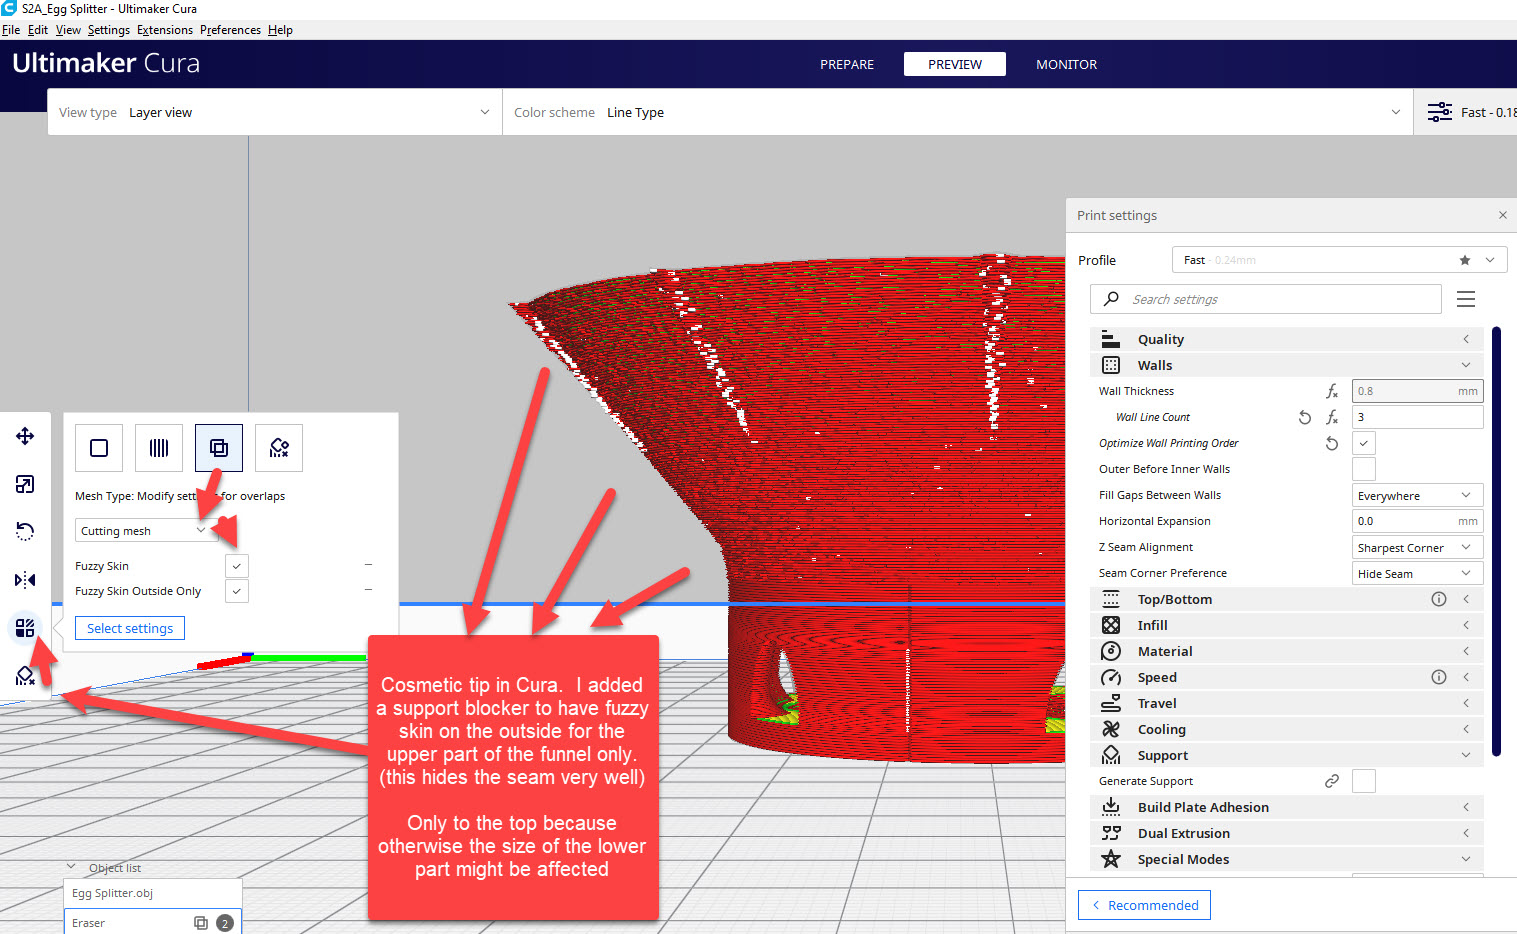Switch to the PREPARE stage
This screenshot has width=1517, height=934.
coord(847,64)
